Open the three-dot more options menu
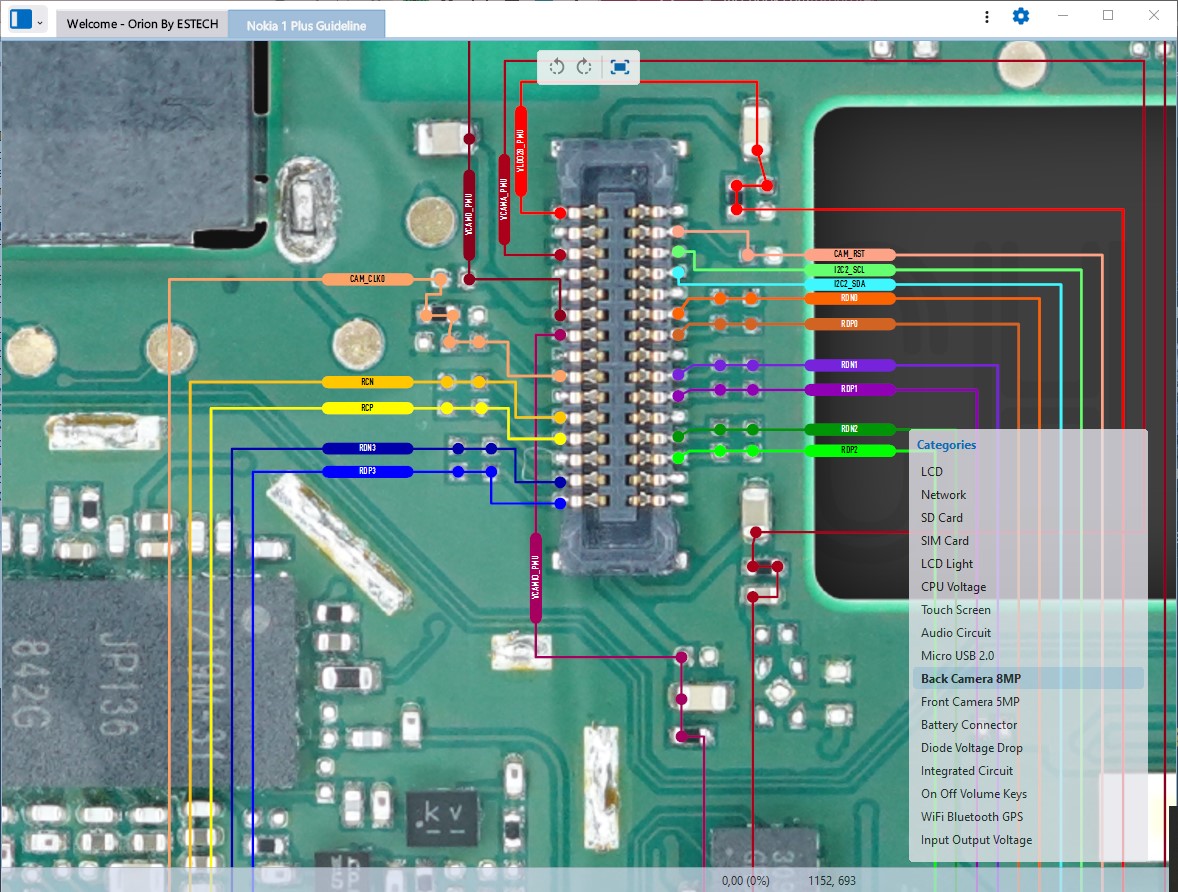The image size is (1178, 892). 987,16
